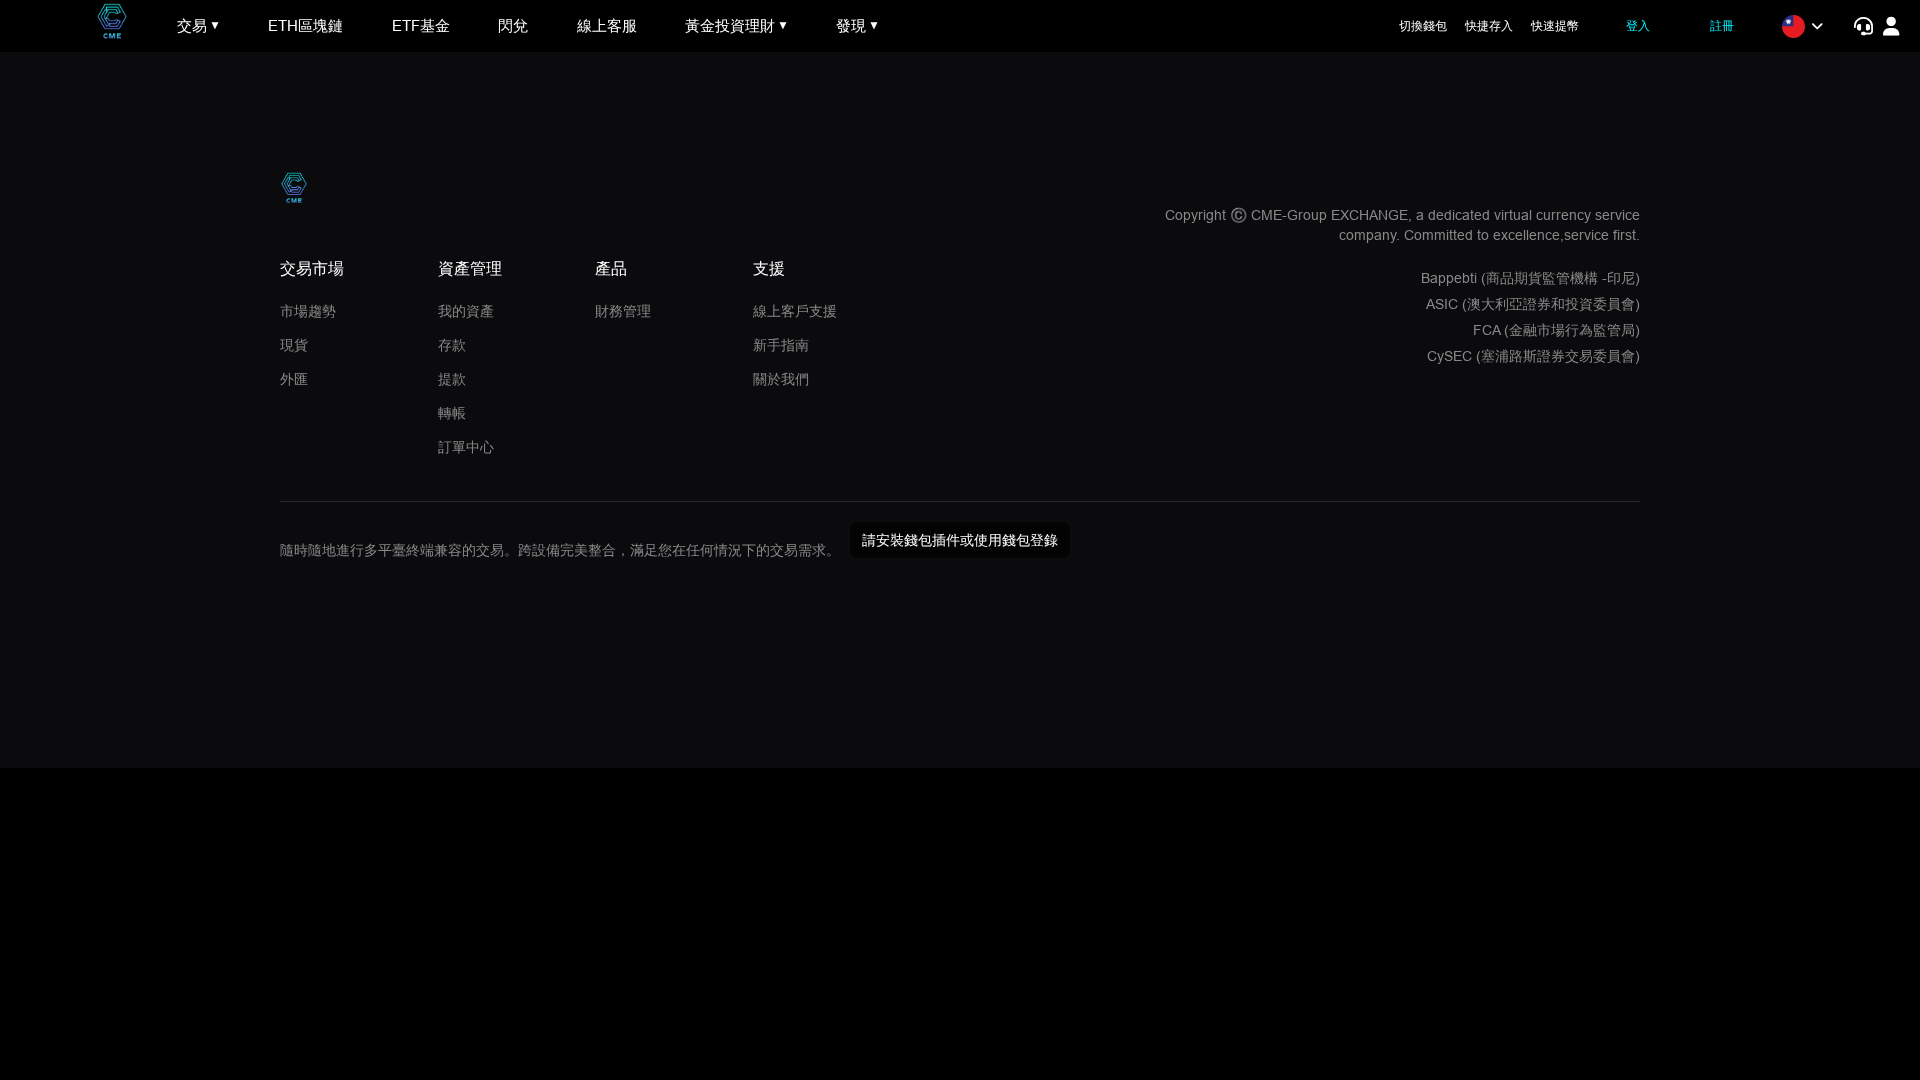Click the 交易市場 footer heading
This screenshot has width=1920, height=1080.
[312, 269]
